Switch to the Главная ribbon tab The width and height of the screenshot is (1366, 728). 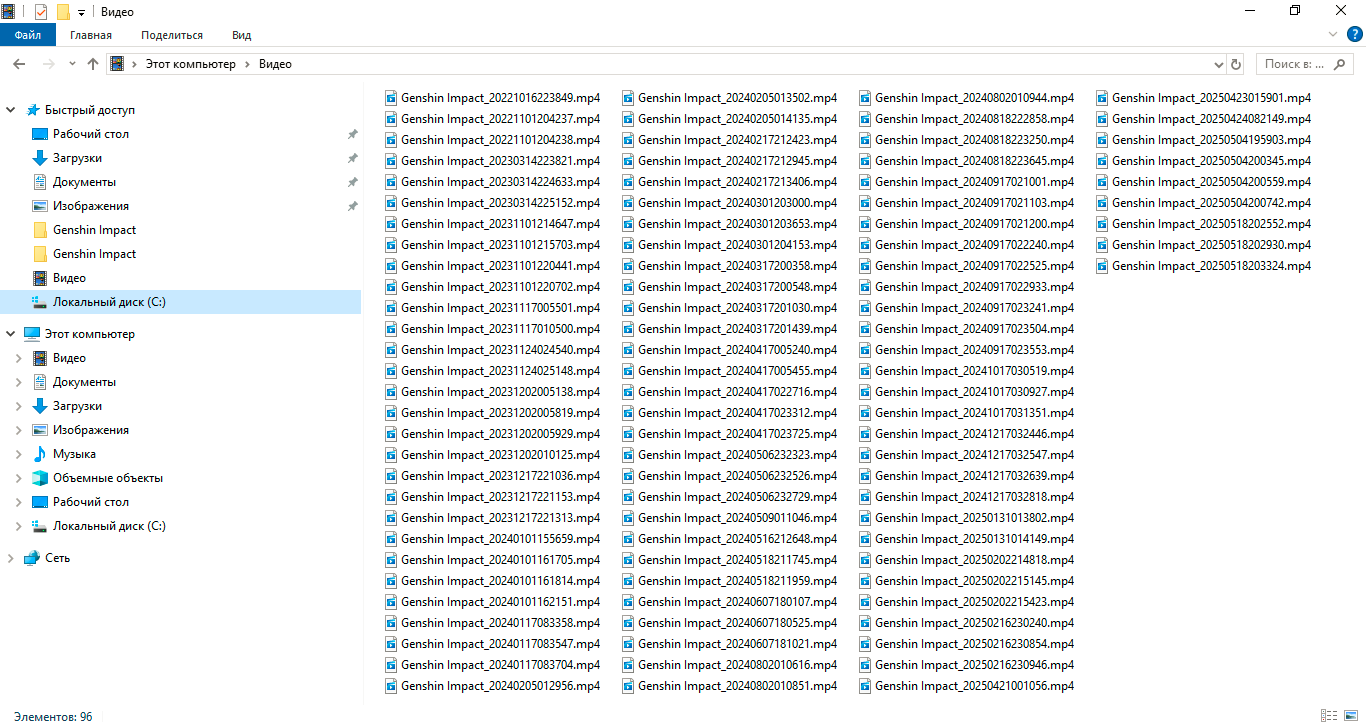click(91, 35)
